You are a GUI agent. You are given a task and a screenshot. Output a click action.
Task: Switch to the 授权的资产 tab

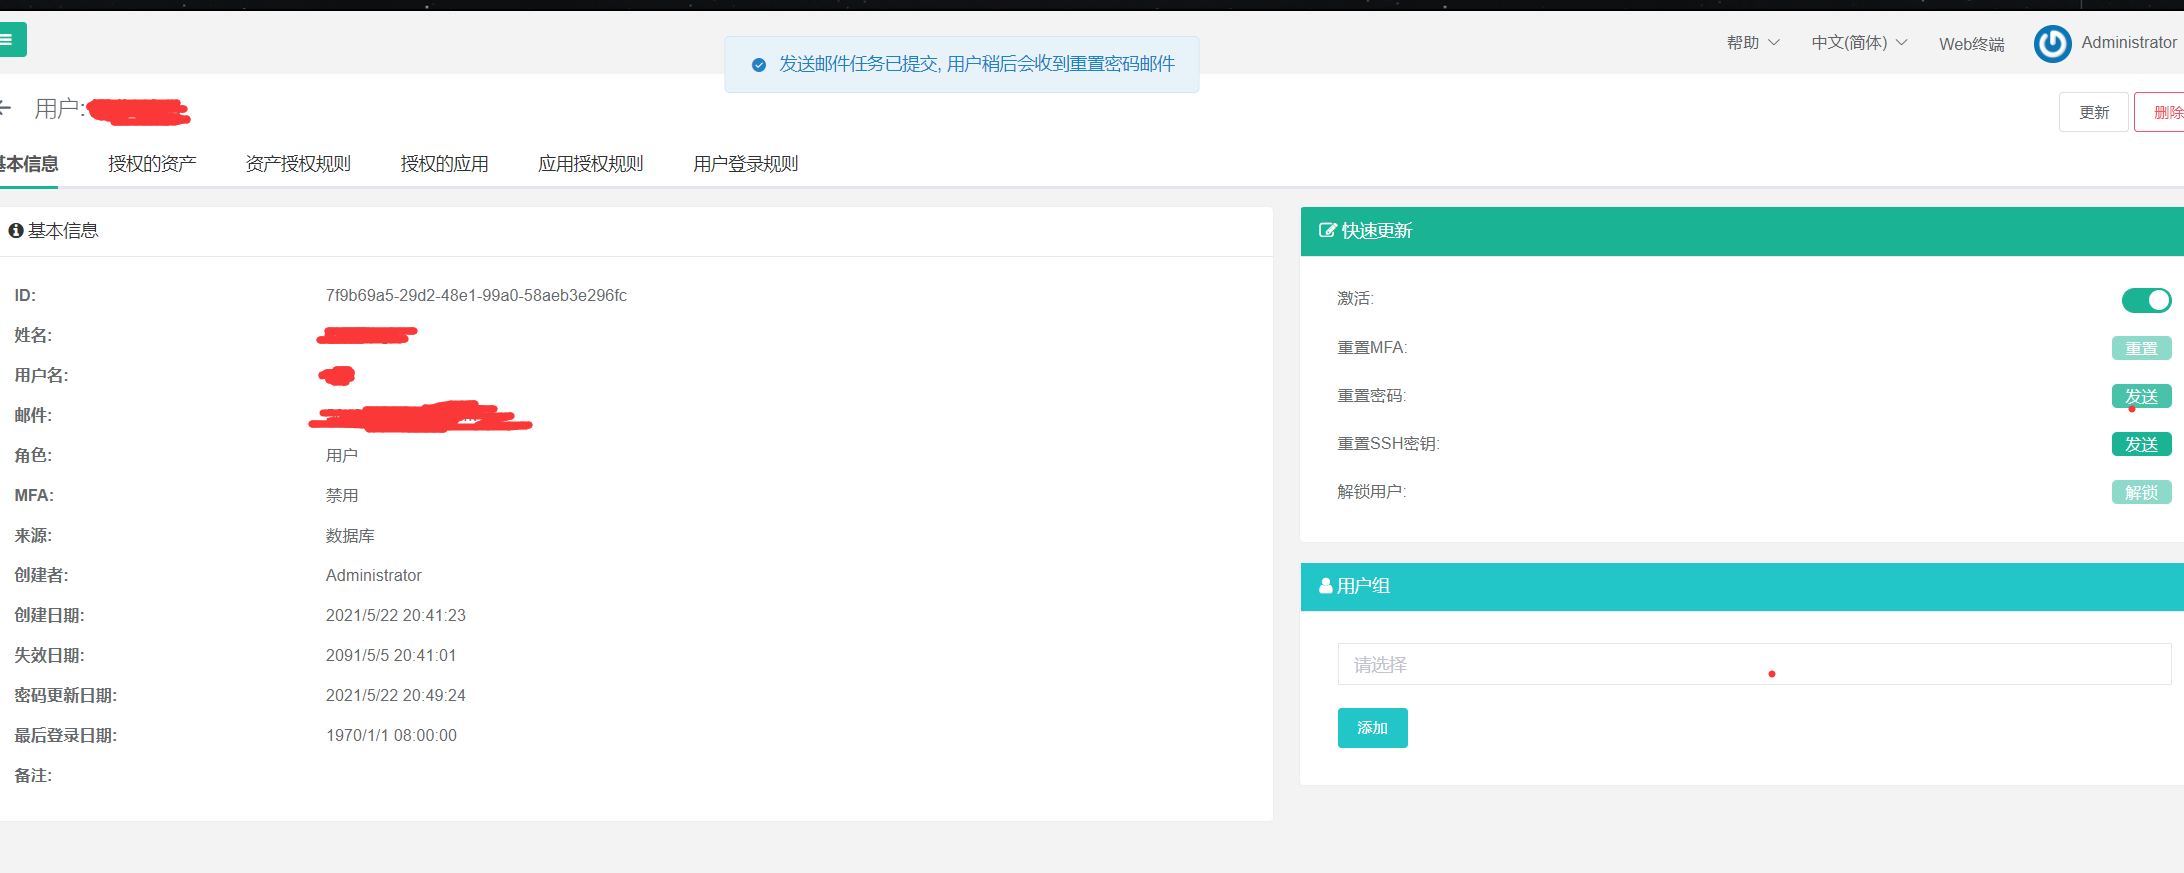click(x=152, y=164)
